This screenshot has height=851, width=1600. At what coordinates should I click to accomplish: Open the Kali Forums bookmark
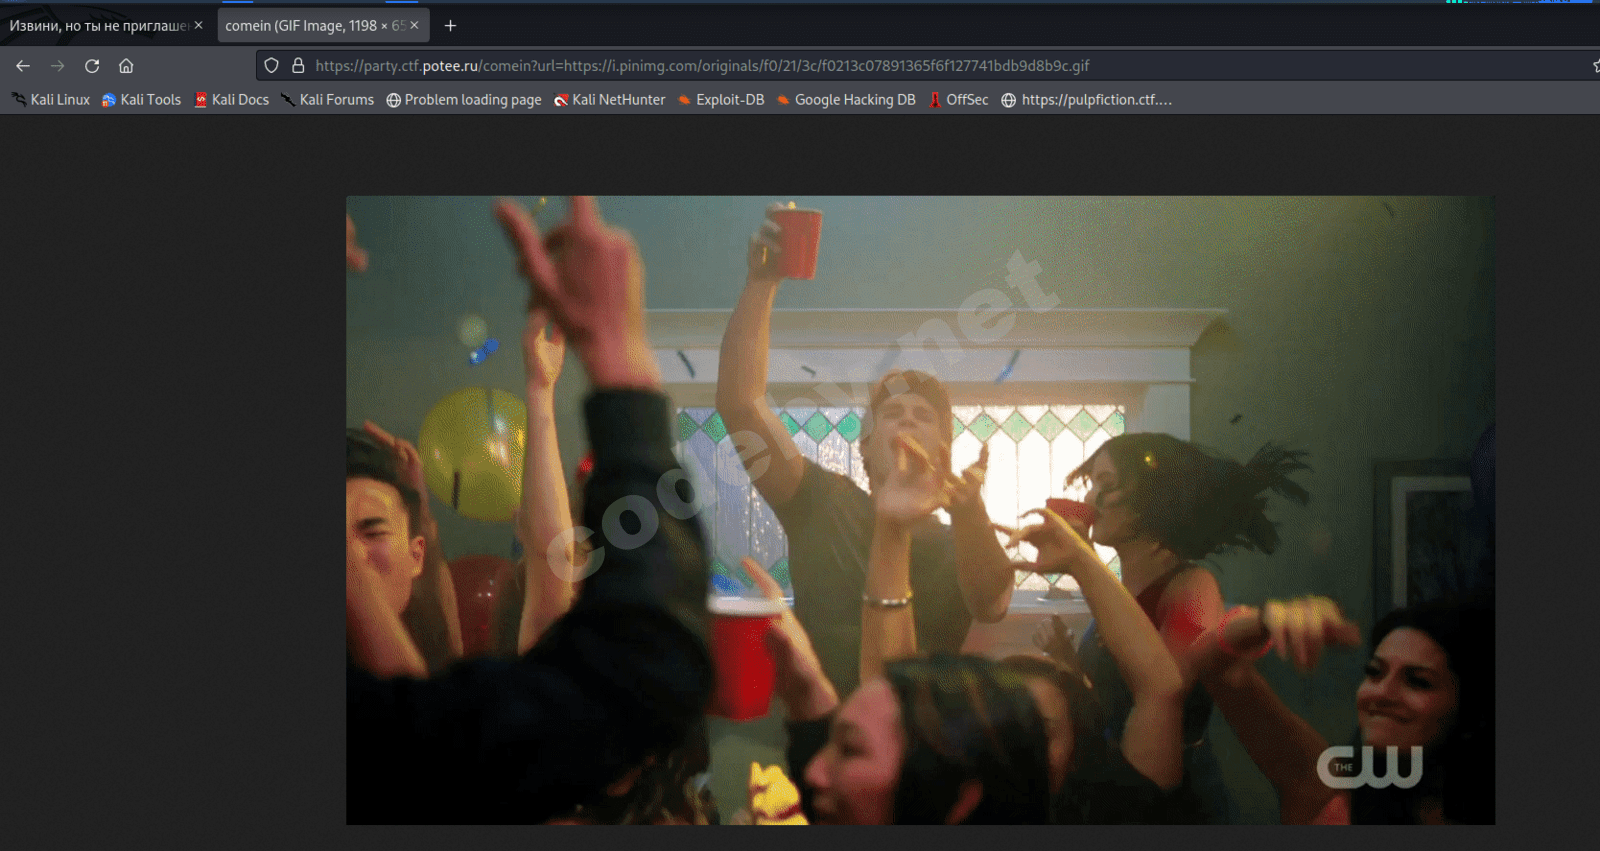click(x=327, y=100)
